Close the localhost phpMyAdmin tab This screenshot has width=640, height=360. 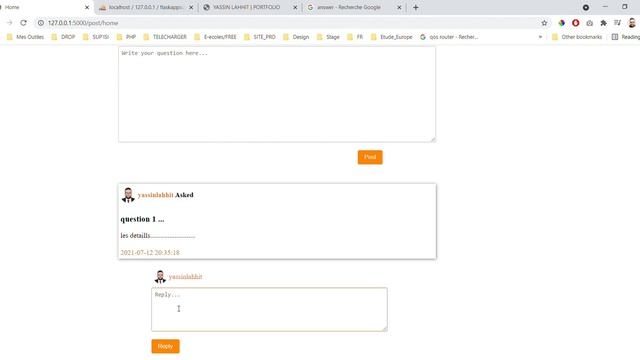[x=191, y=7]
